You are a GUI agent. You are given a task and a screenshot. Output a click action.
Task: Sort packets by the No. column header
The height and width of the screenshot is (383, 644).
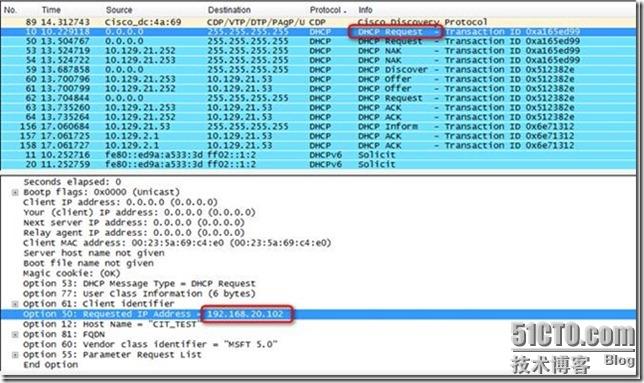(10, 10)
